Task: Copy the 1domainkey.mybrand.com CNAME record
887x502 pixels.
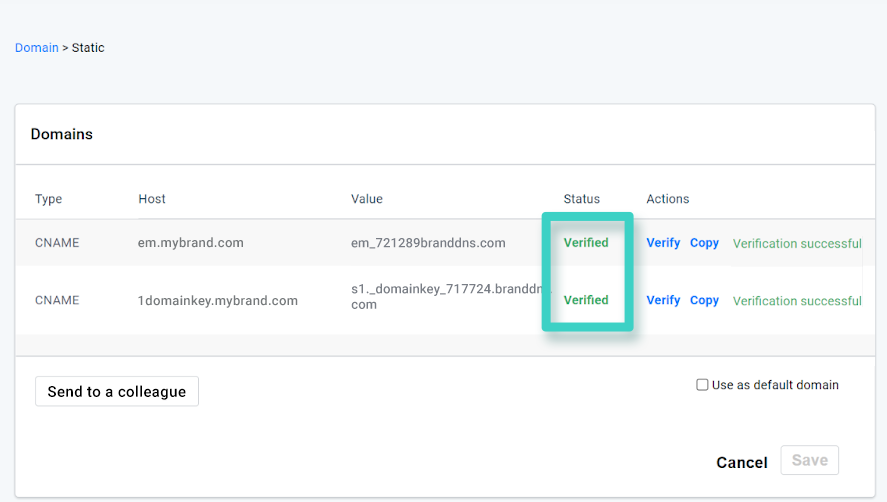Action: [704, 300]
